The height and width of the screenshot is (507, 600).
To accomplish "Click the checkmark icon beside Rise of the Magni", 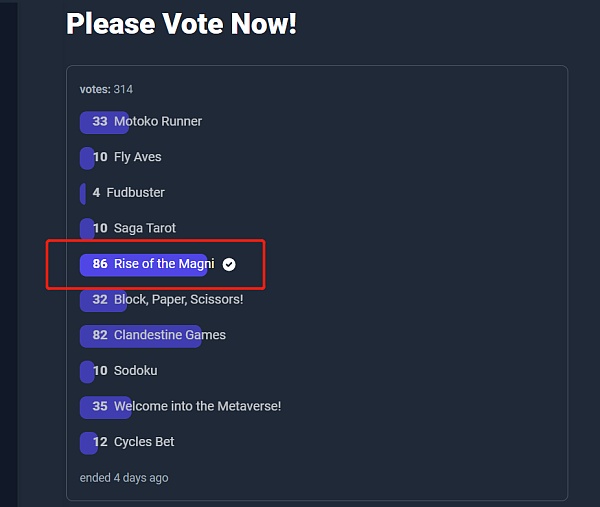I will [229, 264].
